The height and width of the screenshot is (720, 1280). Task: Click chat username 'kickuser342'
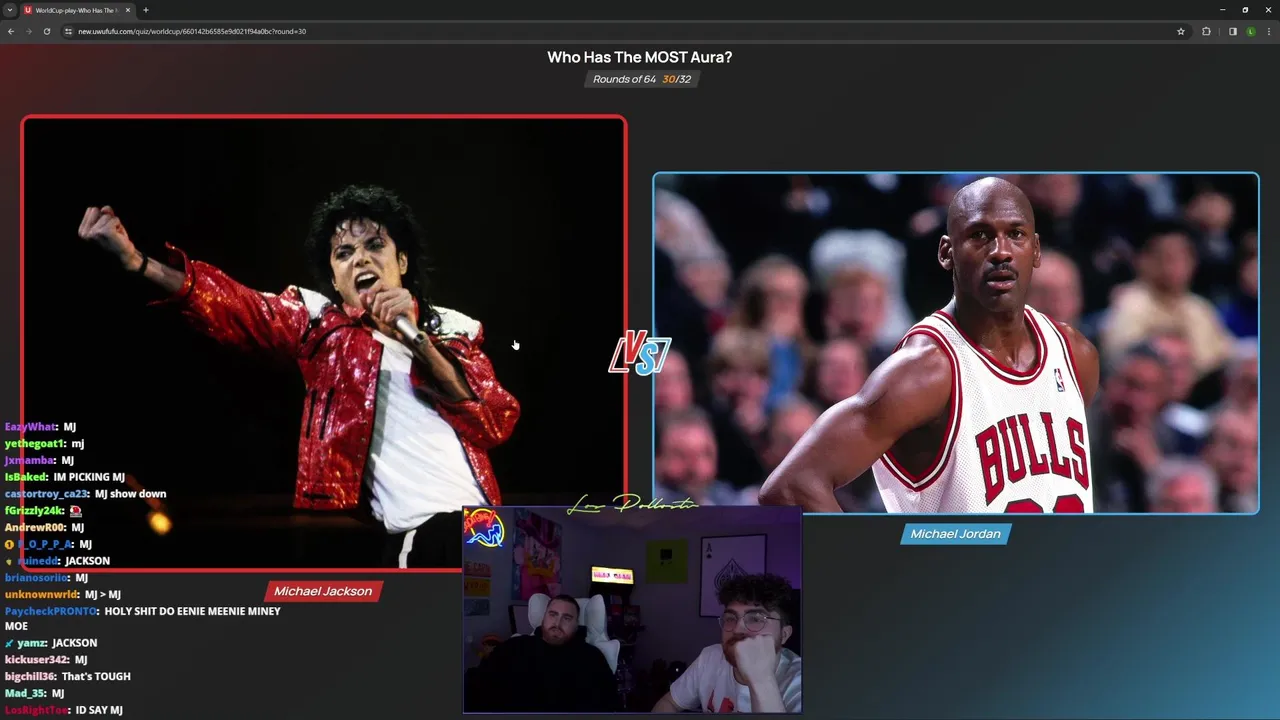[37, 660]
